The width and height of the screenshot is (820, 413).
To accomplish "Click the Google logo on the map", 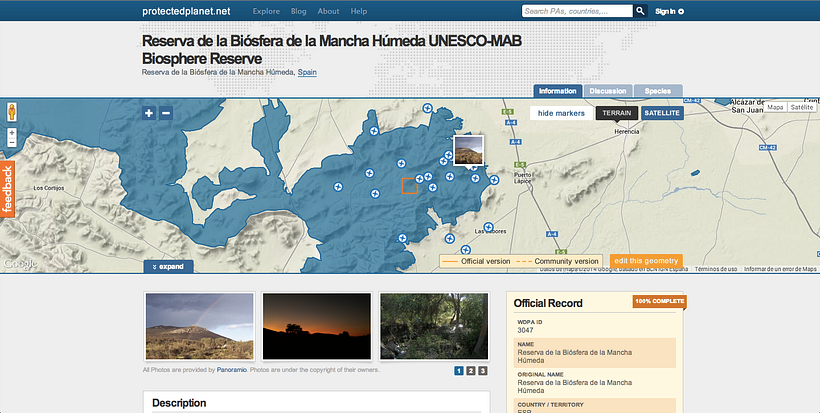I will (x=19, y=264).
